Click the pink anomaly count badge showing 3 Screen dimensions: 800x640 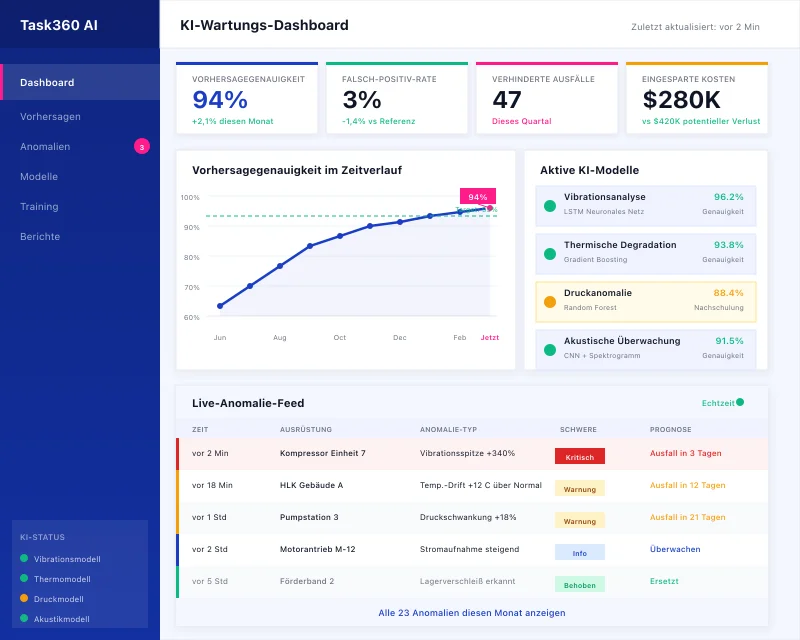[141, 147]
